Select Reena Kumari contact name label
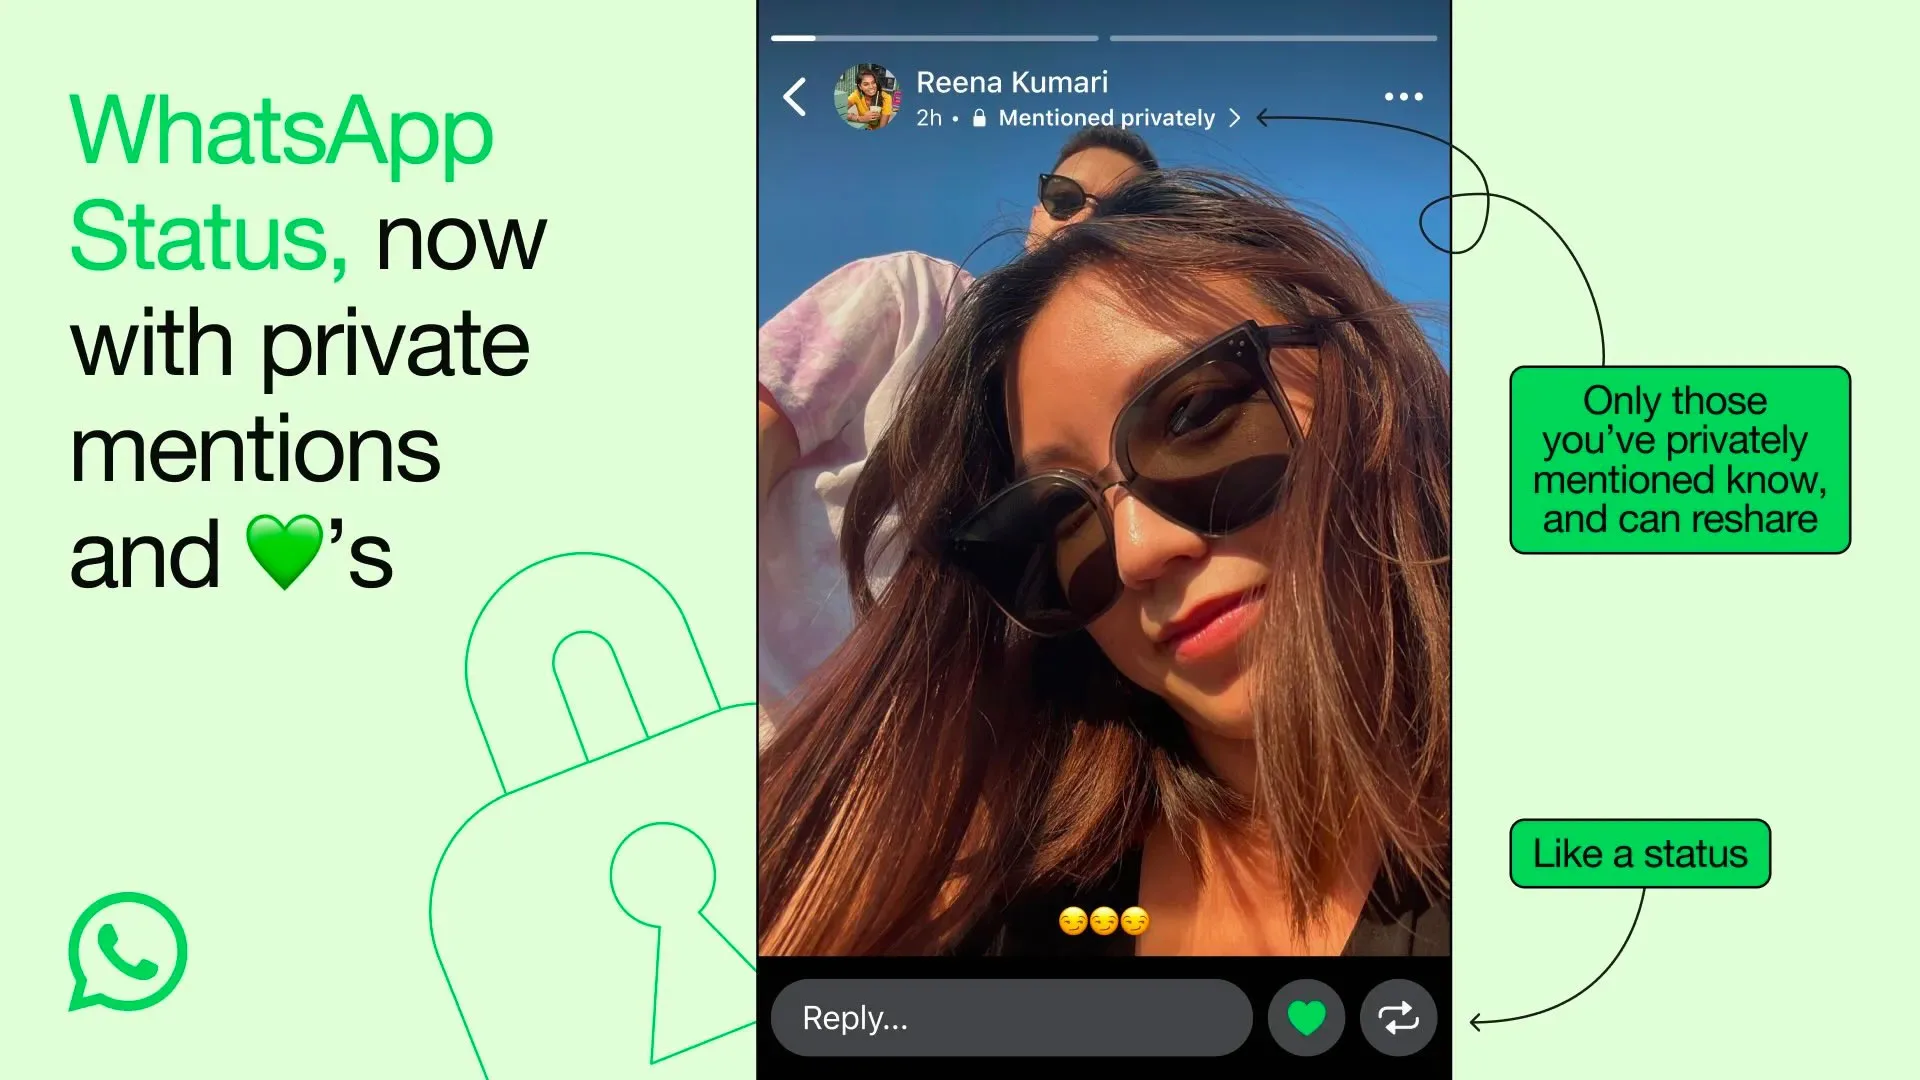 pos(1011,82)
